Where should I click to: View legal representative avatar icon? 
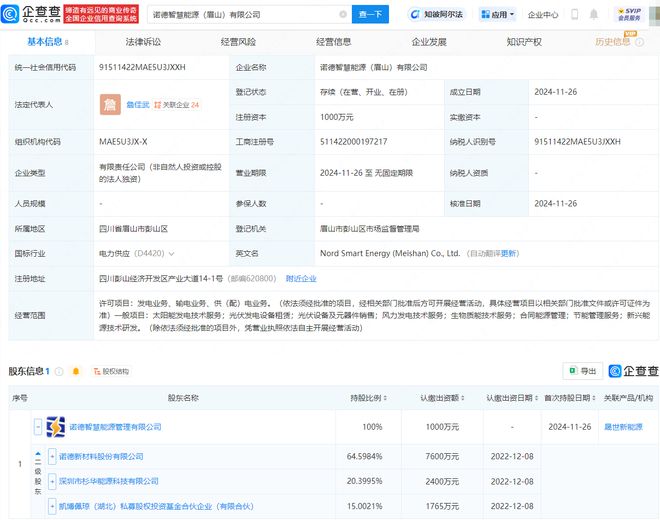click(x=110, y=104)
